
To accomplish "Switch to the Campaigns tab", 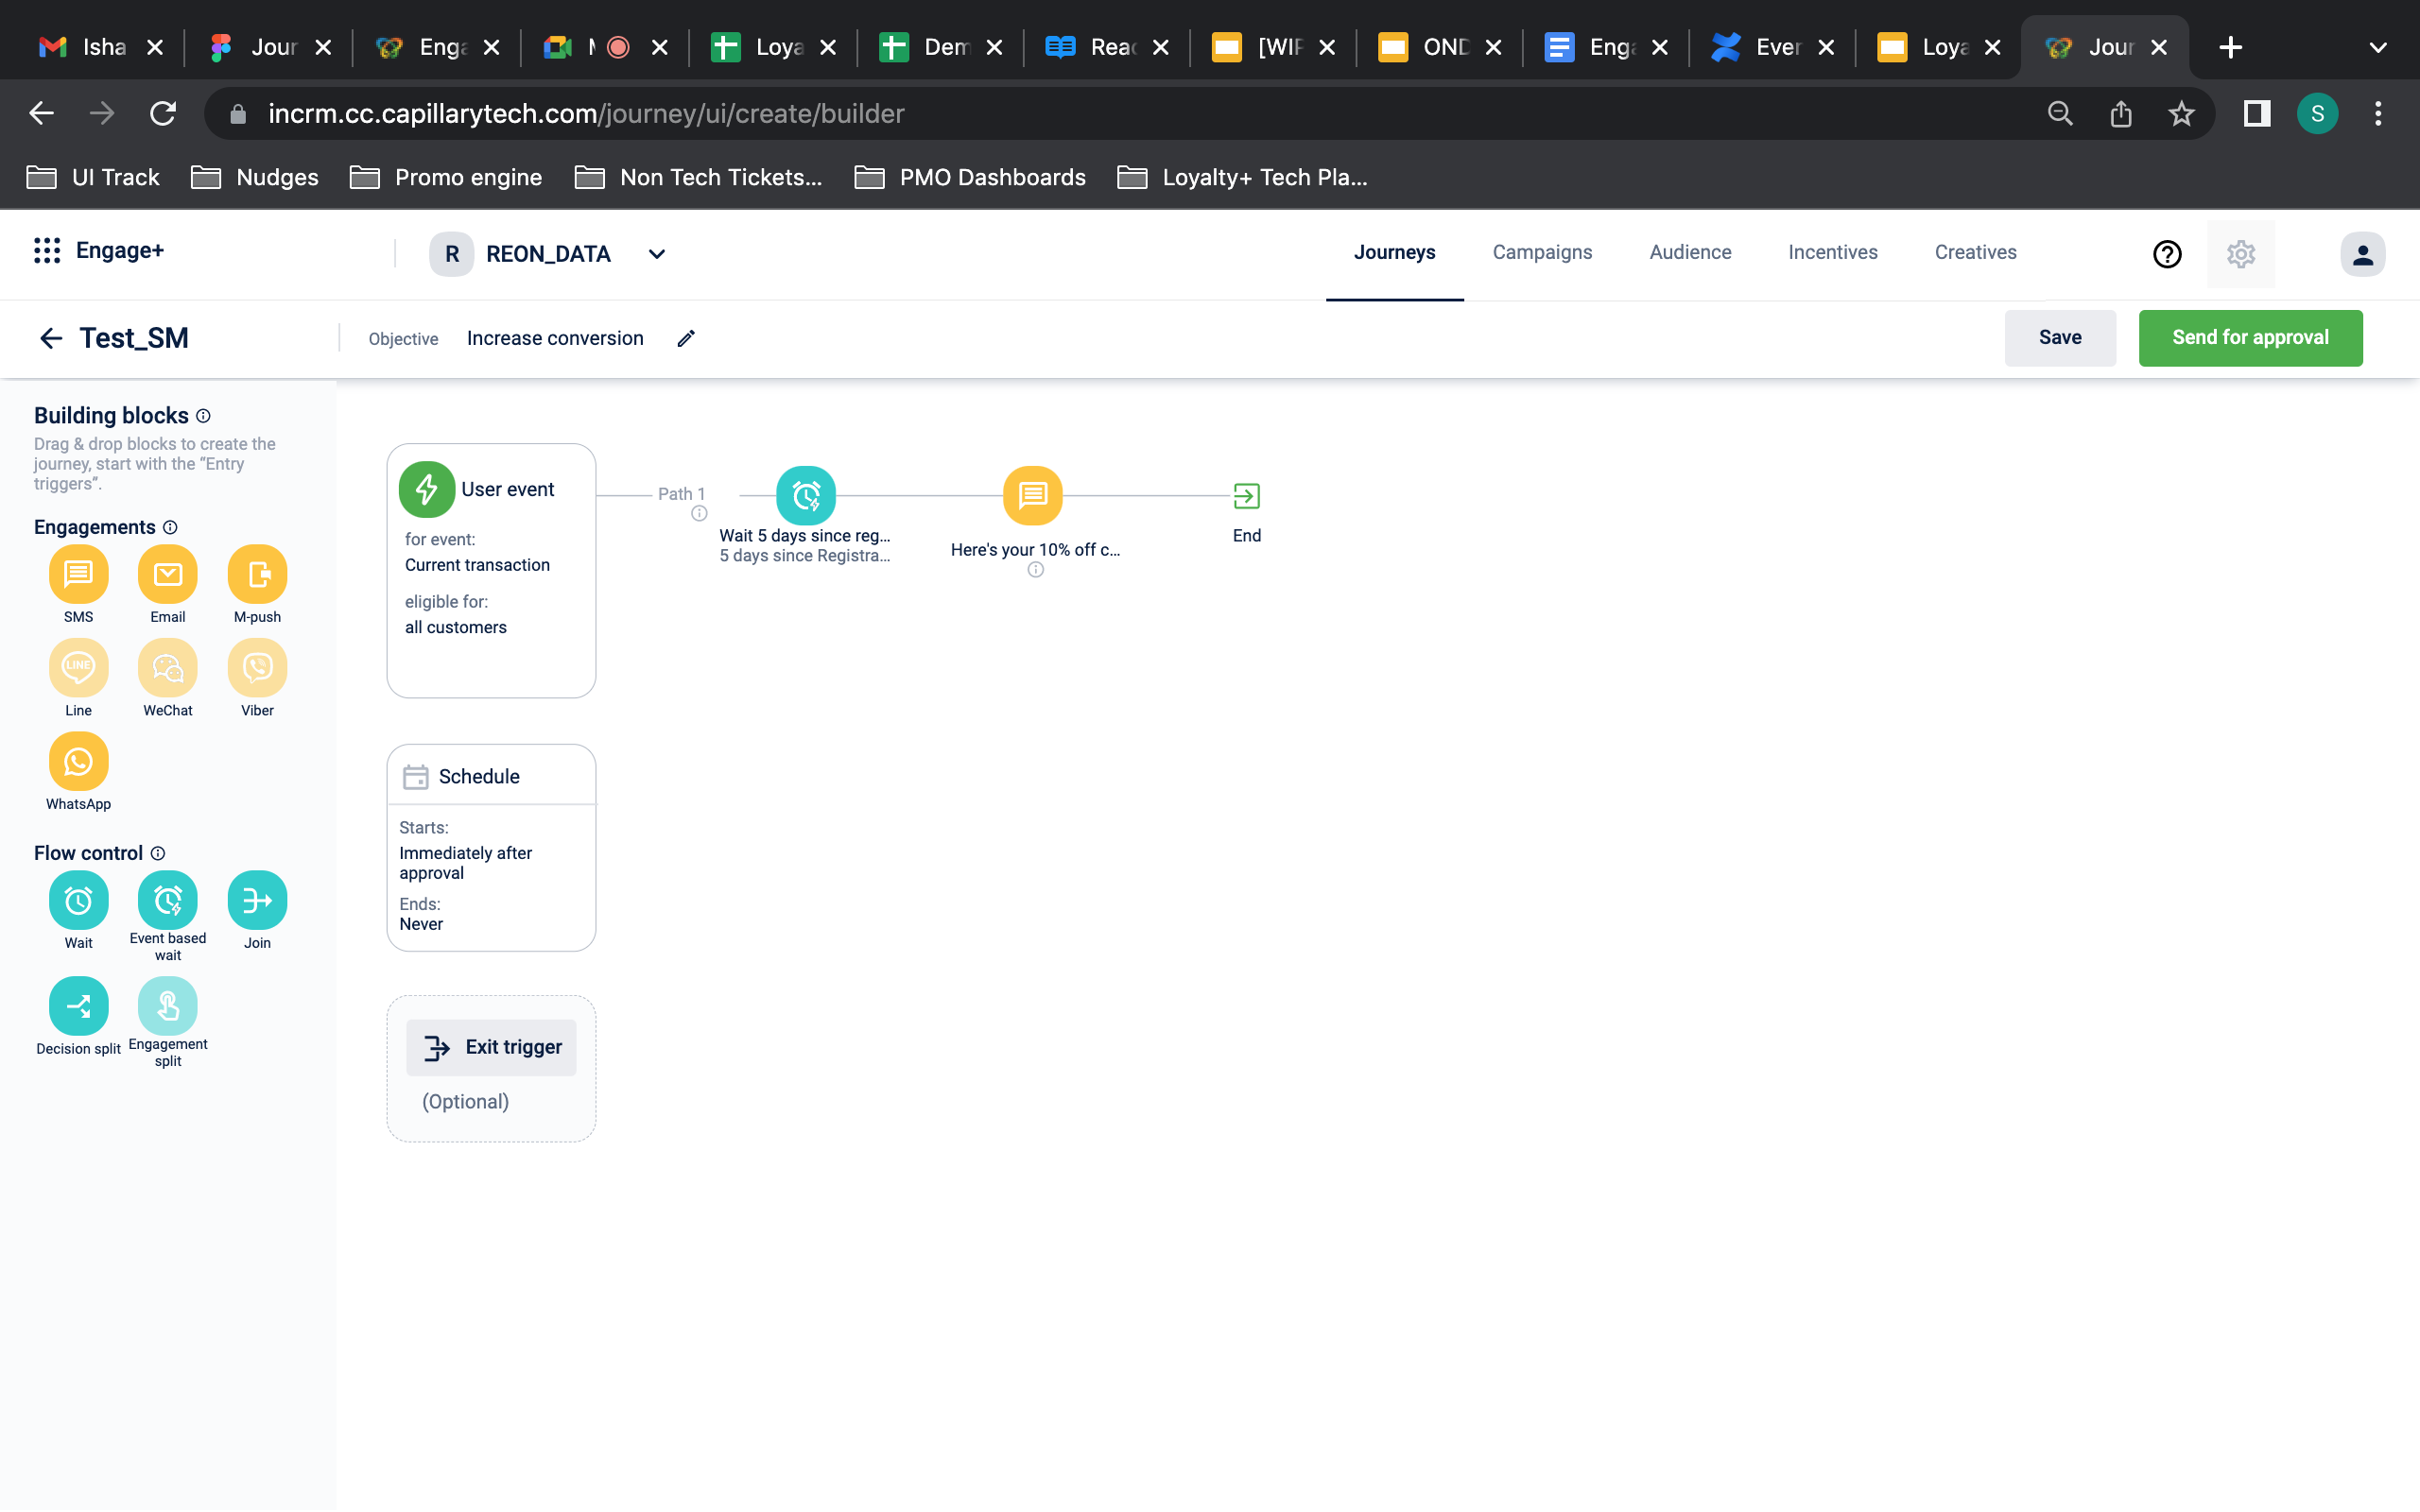I will (1542, 252).
